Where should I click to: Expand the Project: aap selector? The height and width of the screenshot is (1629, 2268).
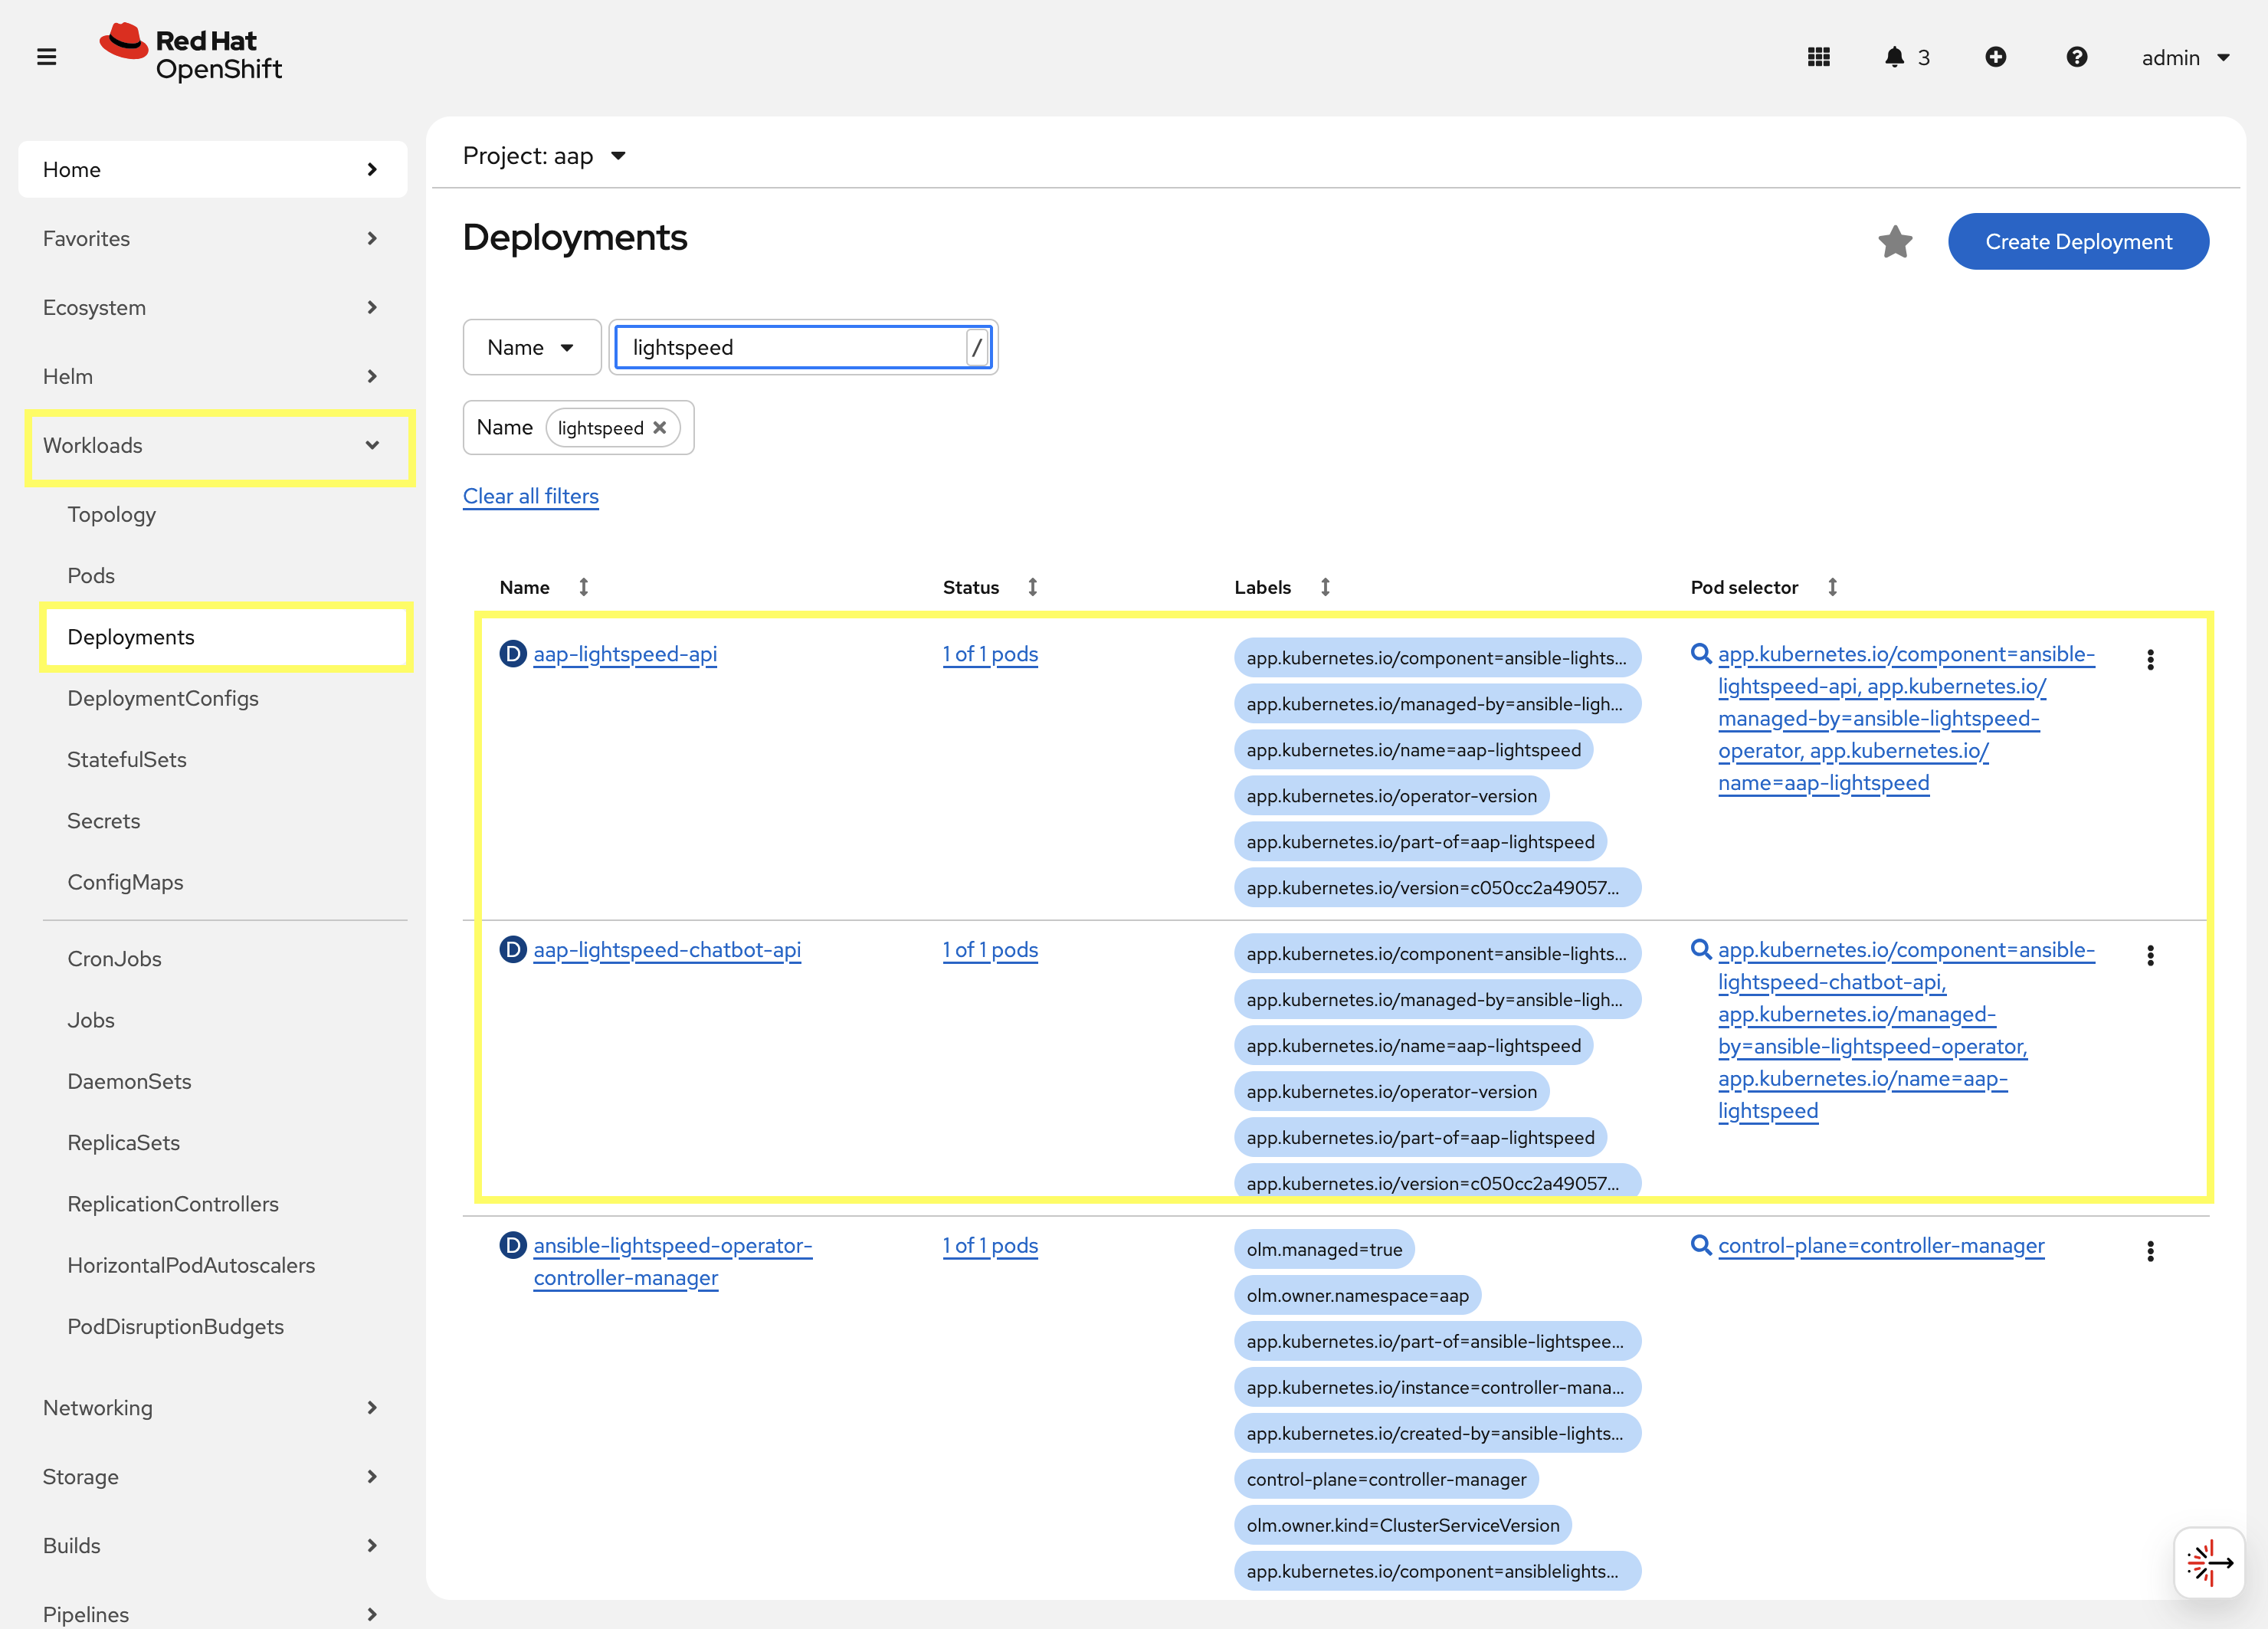[x=546, y=156]
